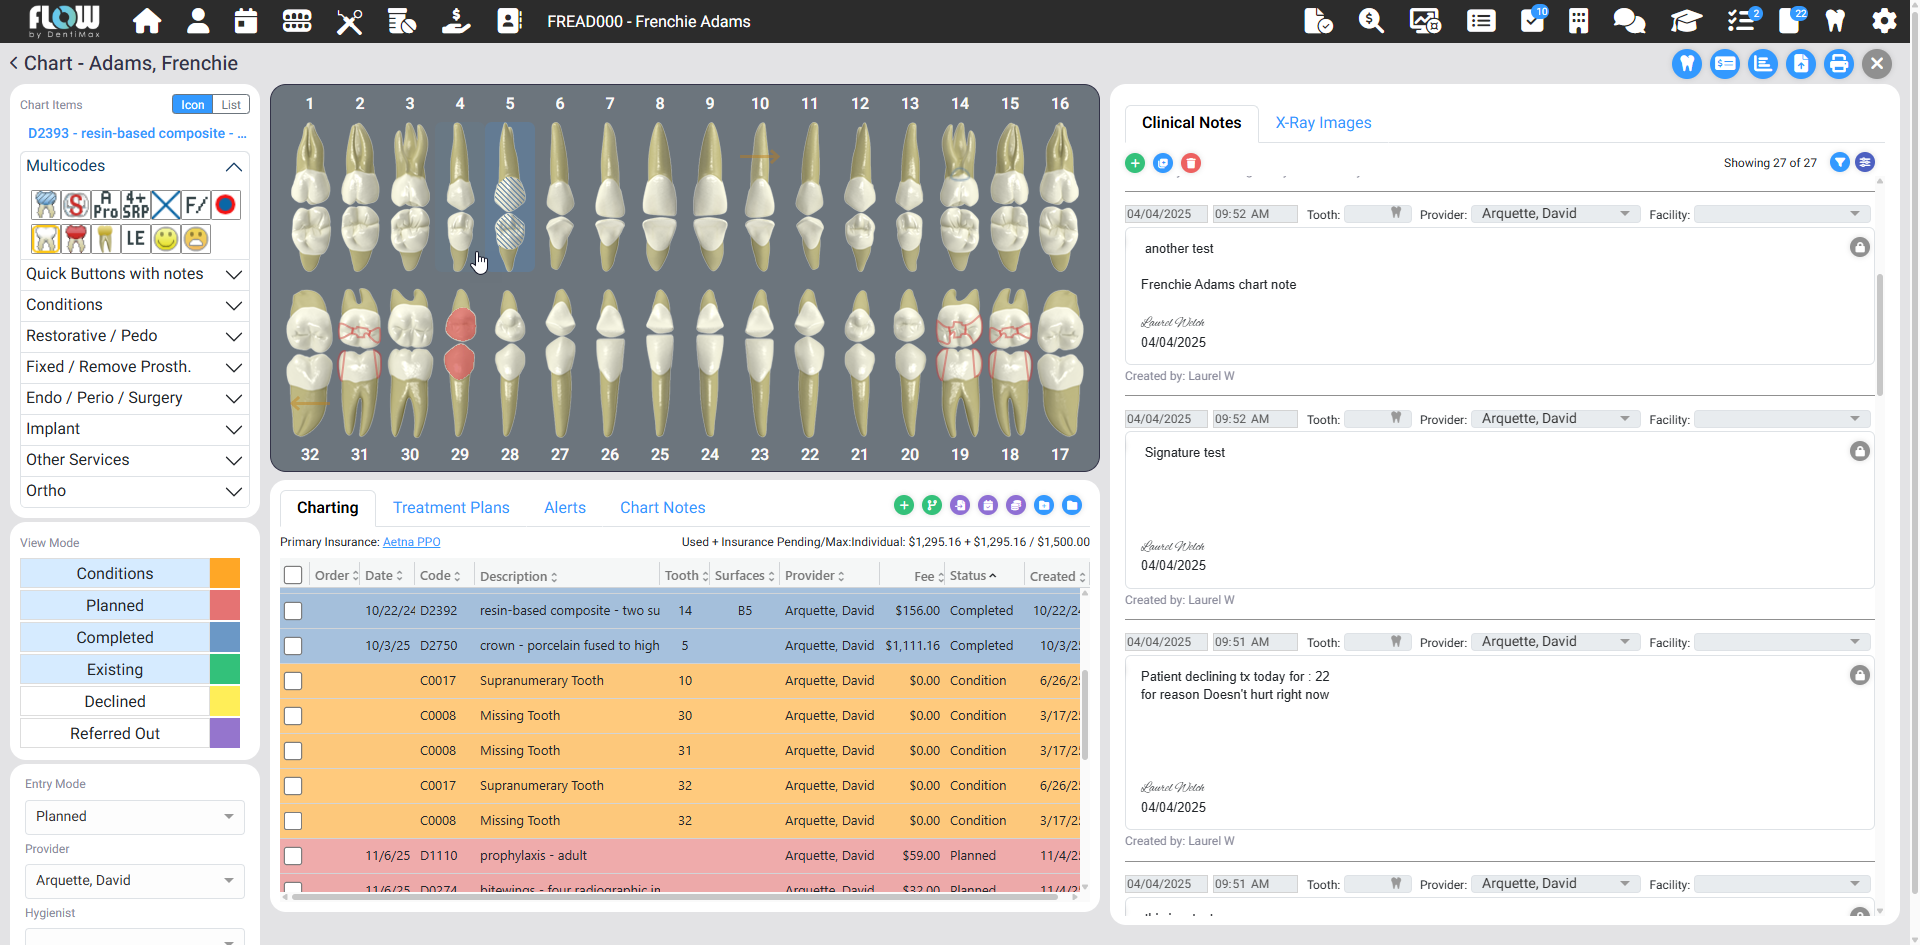Open the Aetna PPO insurance link
Image resolution: width=1920 pixels, height=945 pixels.
[x=411, y=542]
